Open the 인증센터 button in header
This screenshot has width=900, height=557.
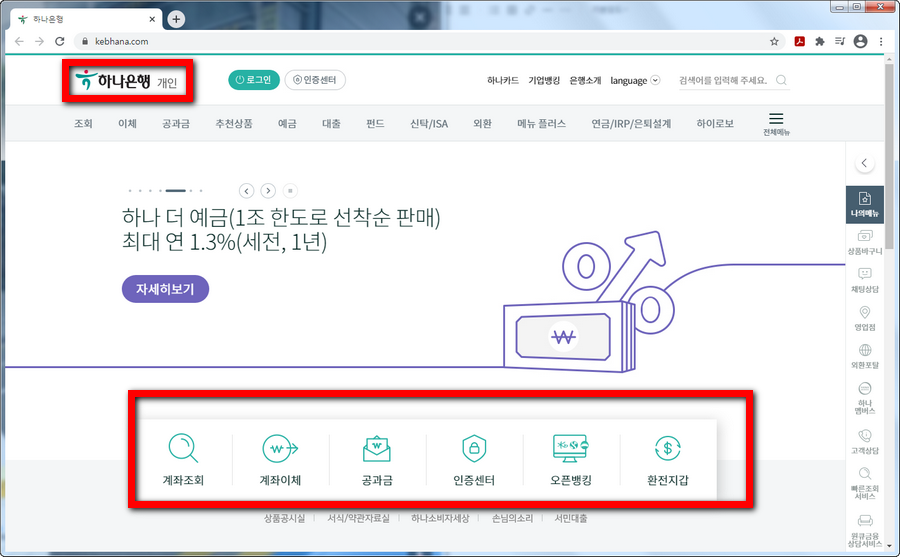315,80
